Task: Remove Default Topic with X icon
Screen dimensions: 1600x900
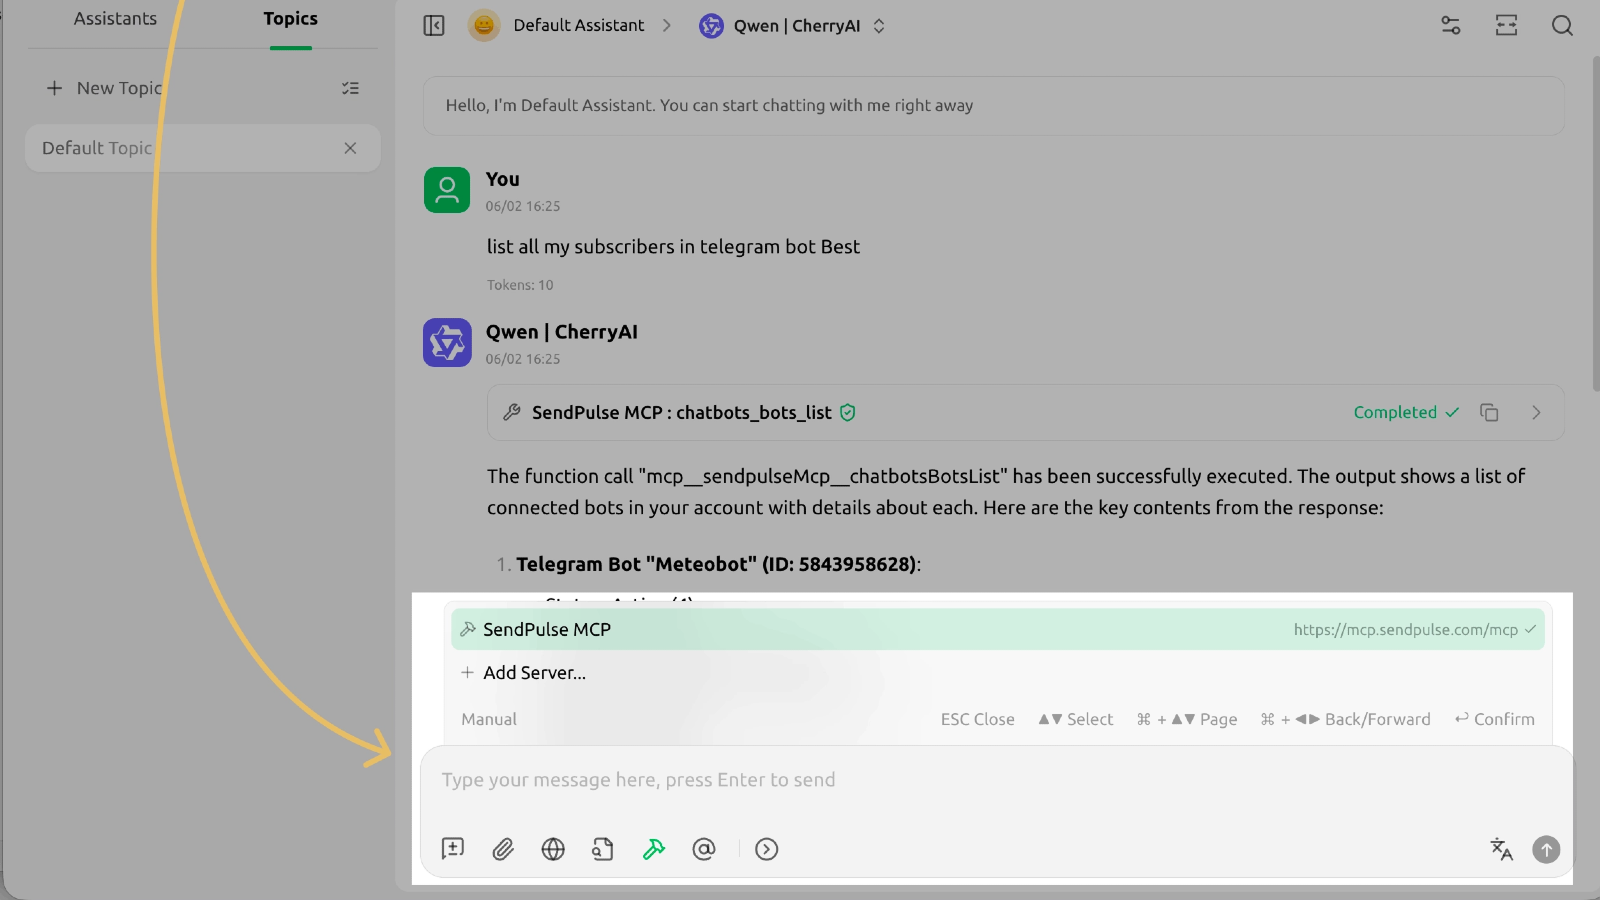Action: pyautogui.click(x=350, y=148)
